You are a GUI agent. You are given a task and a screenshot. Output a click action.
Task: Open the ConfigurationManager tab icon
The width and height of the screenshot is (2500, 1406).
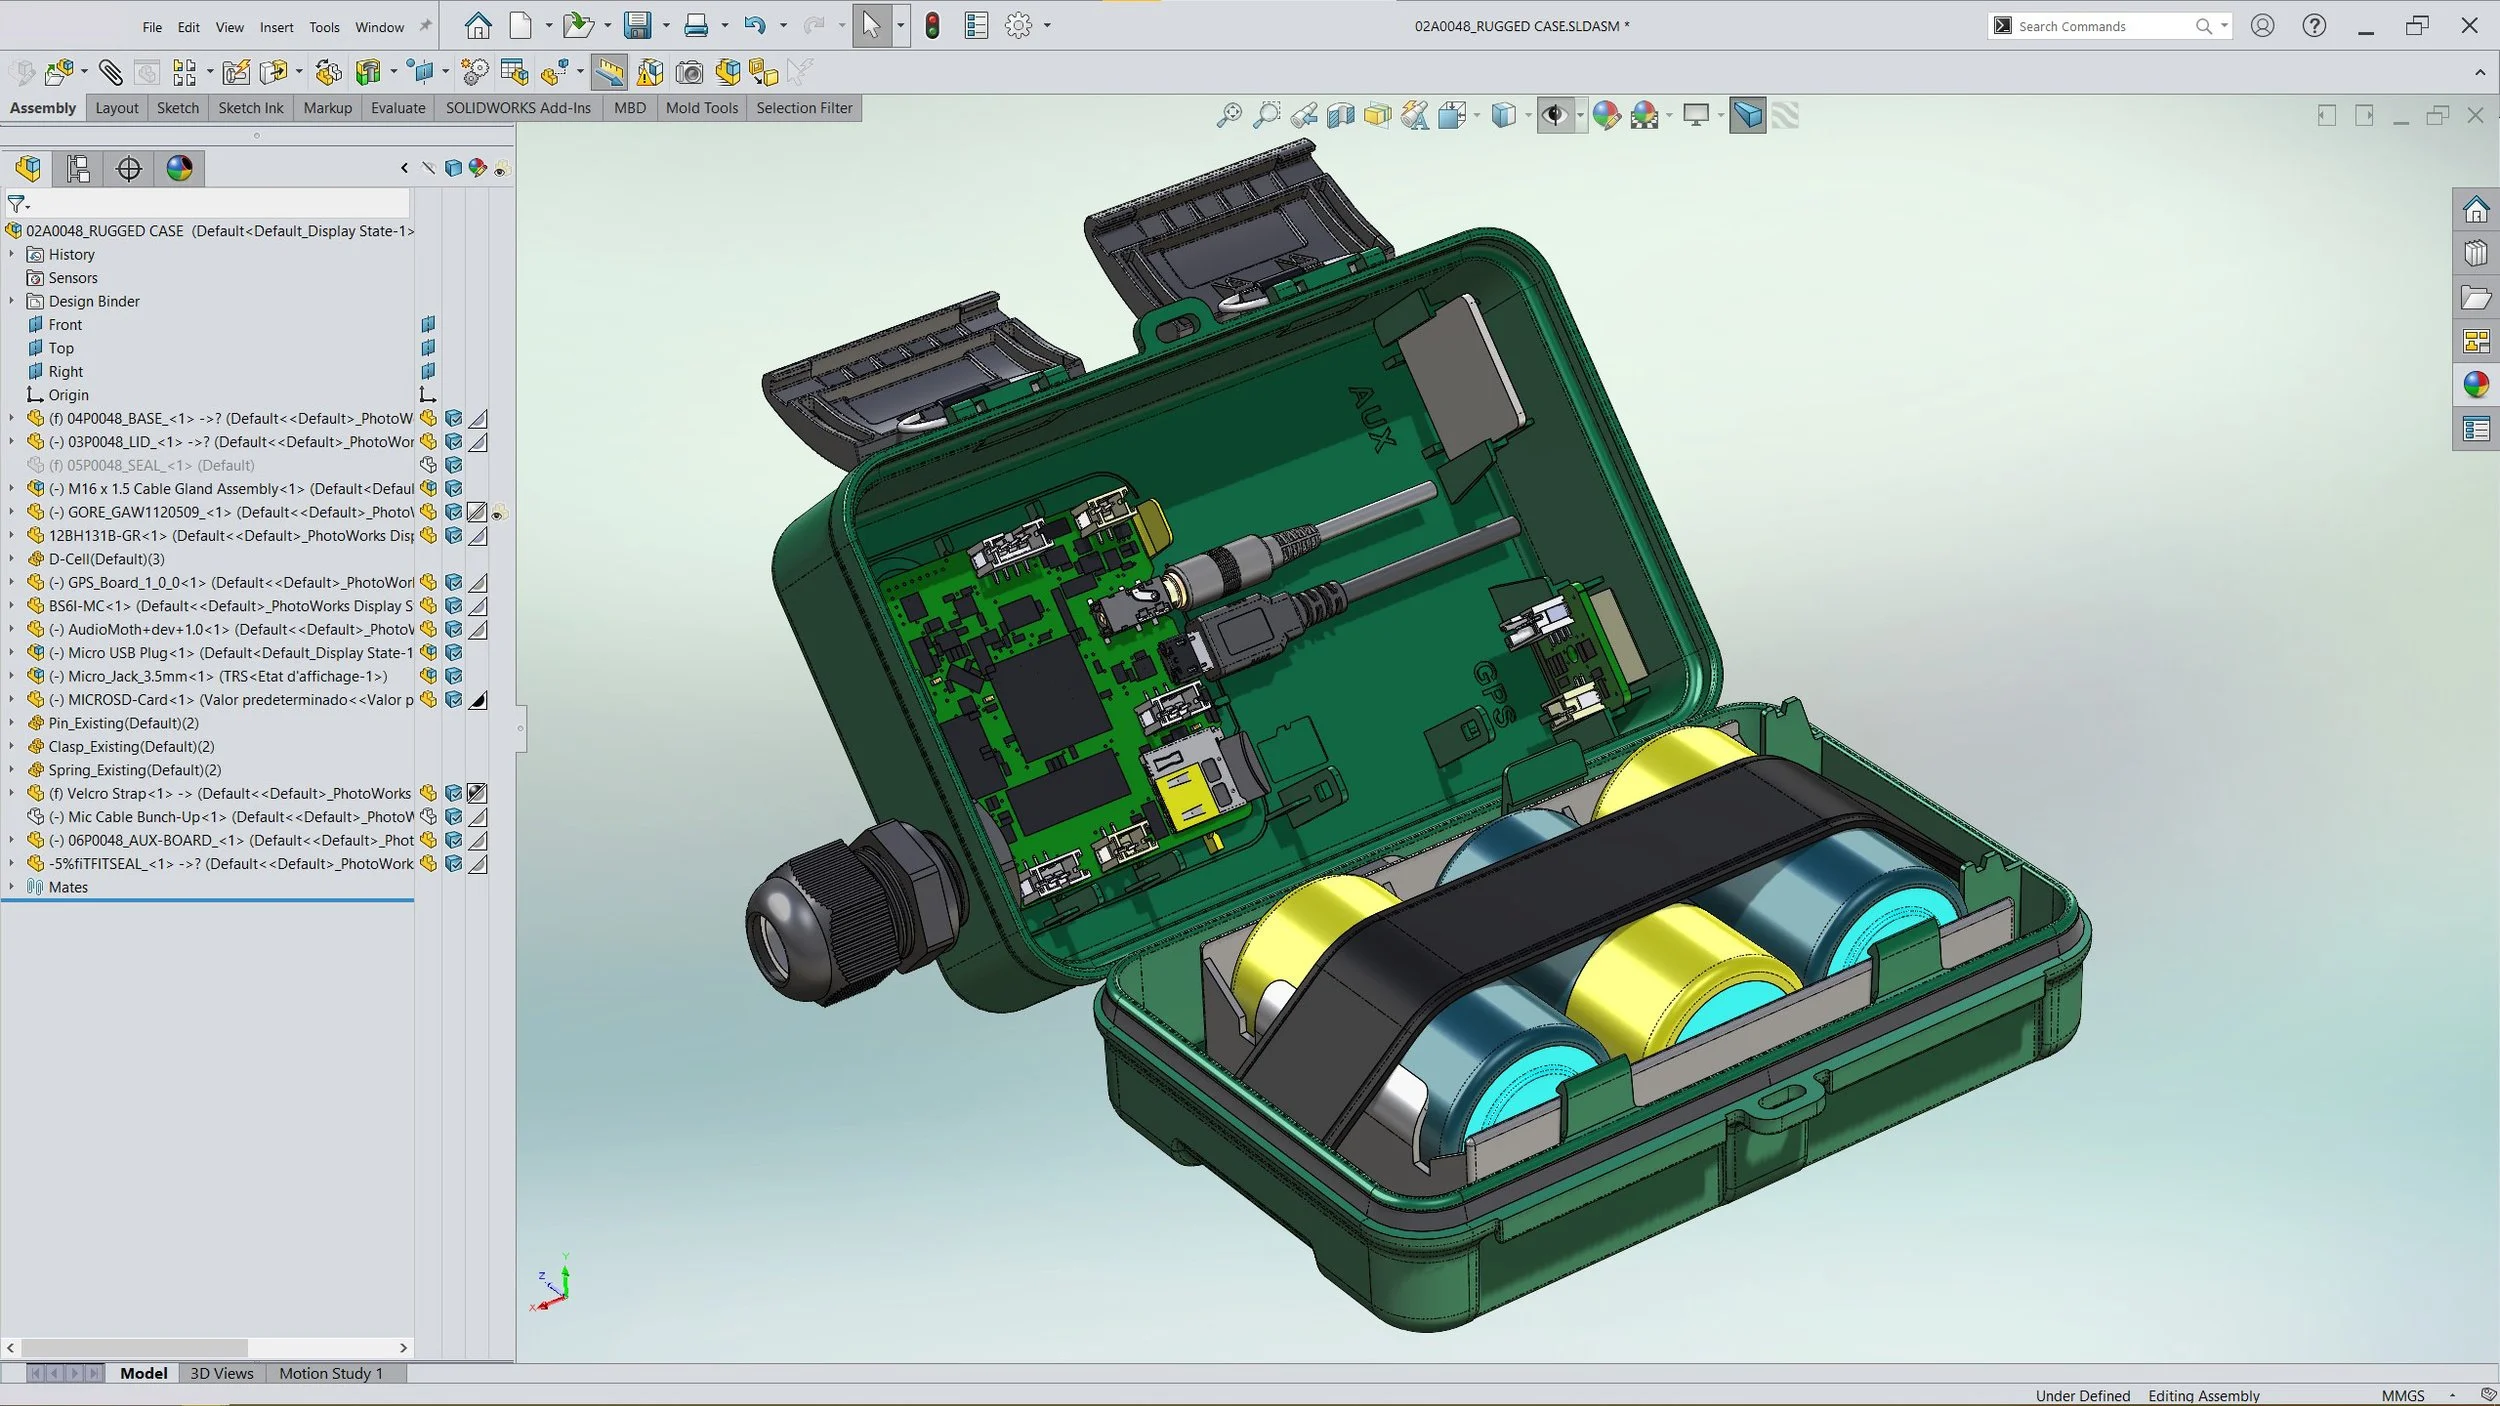click(x=78, y=168)
